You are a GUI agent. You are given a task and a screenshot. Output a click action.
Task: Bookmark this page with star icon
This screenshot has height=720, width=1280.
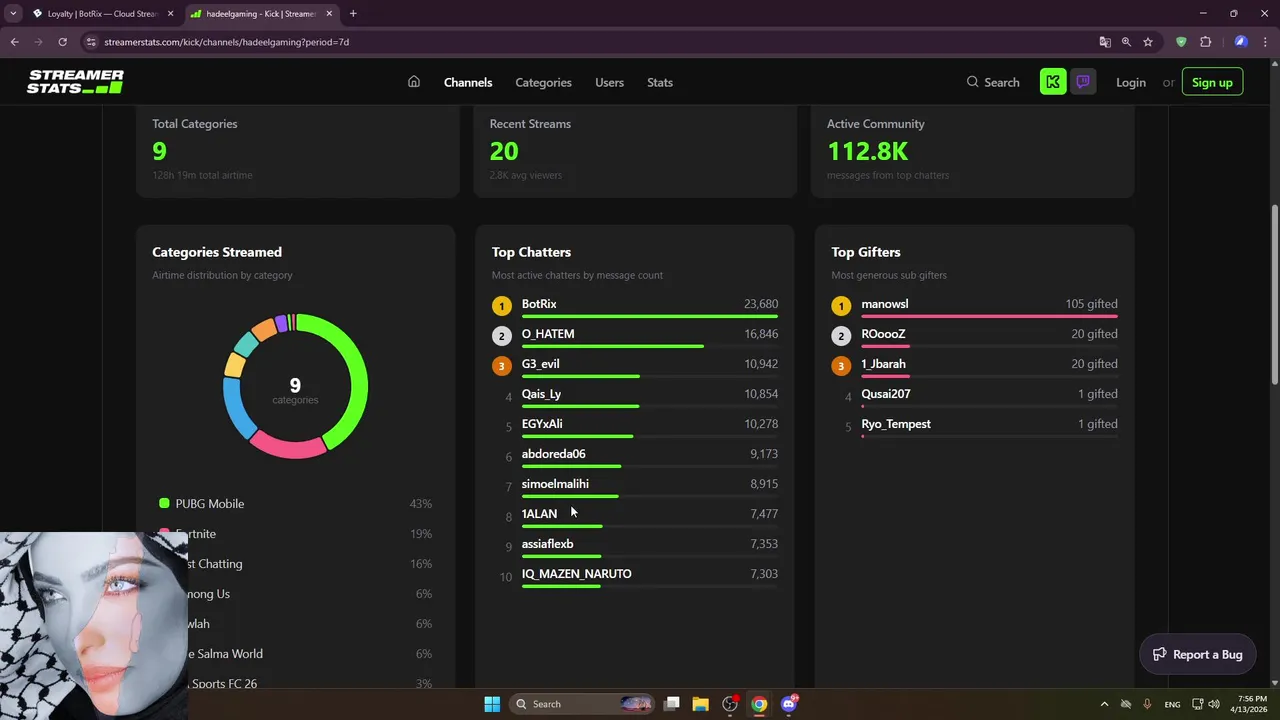click(1148, 42)
